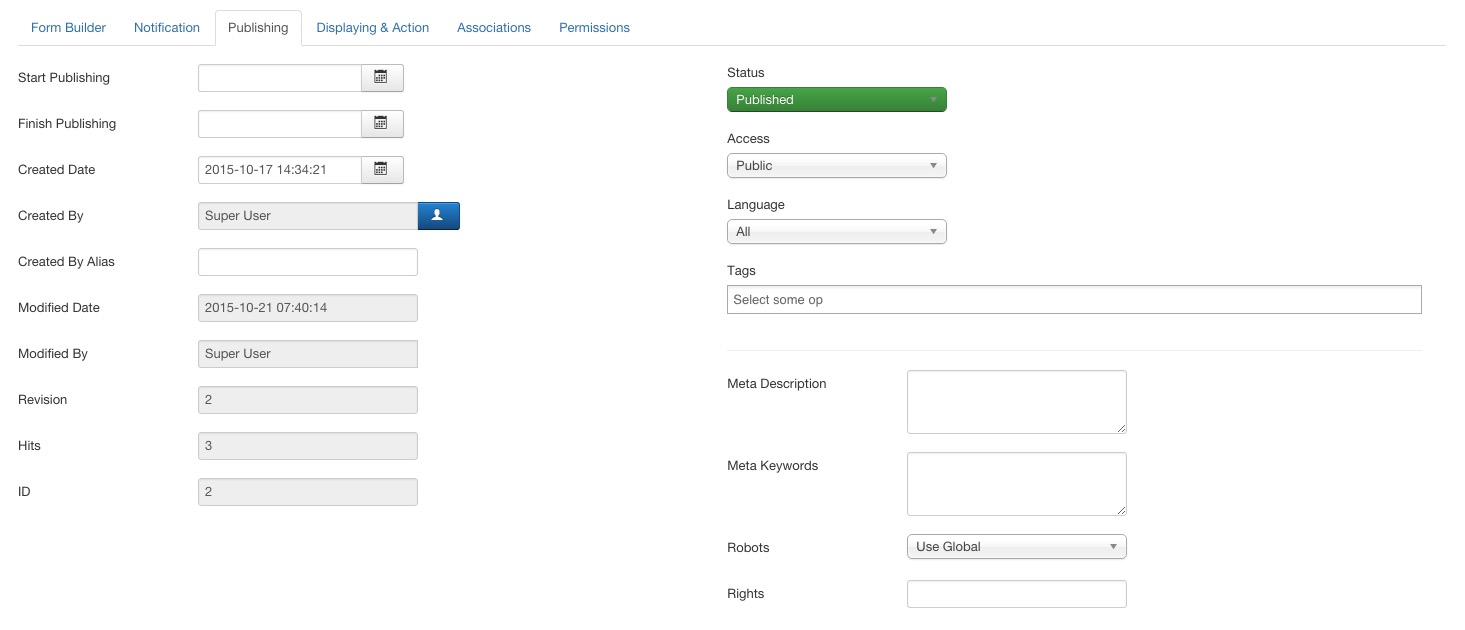Click the Meta Keywords text area

[1017, 484]
